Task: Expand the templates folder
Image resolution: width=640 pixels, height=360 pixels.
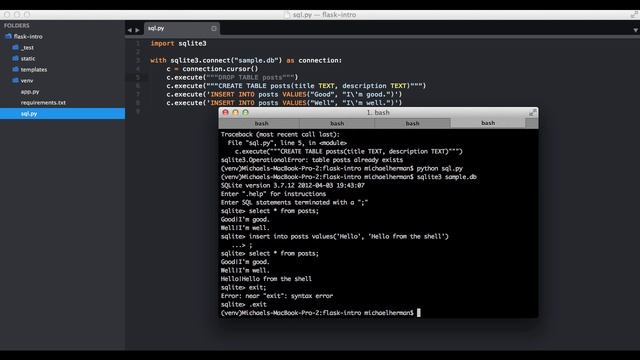Action: 34,69
